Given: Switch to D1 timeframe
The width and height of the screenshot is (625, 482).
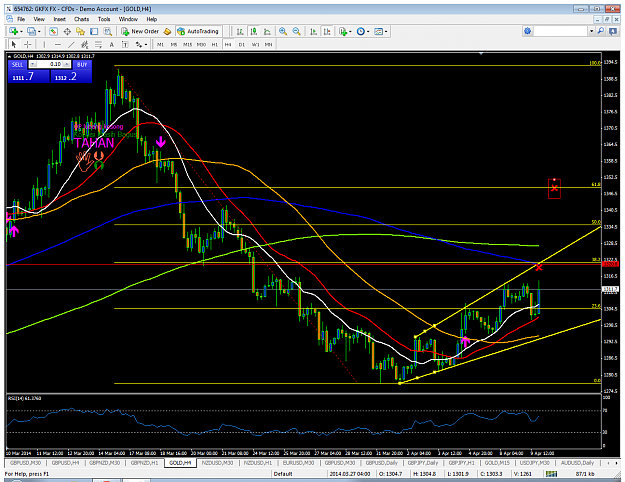Looking at the screenshot, I should click(242, 45).
